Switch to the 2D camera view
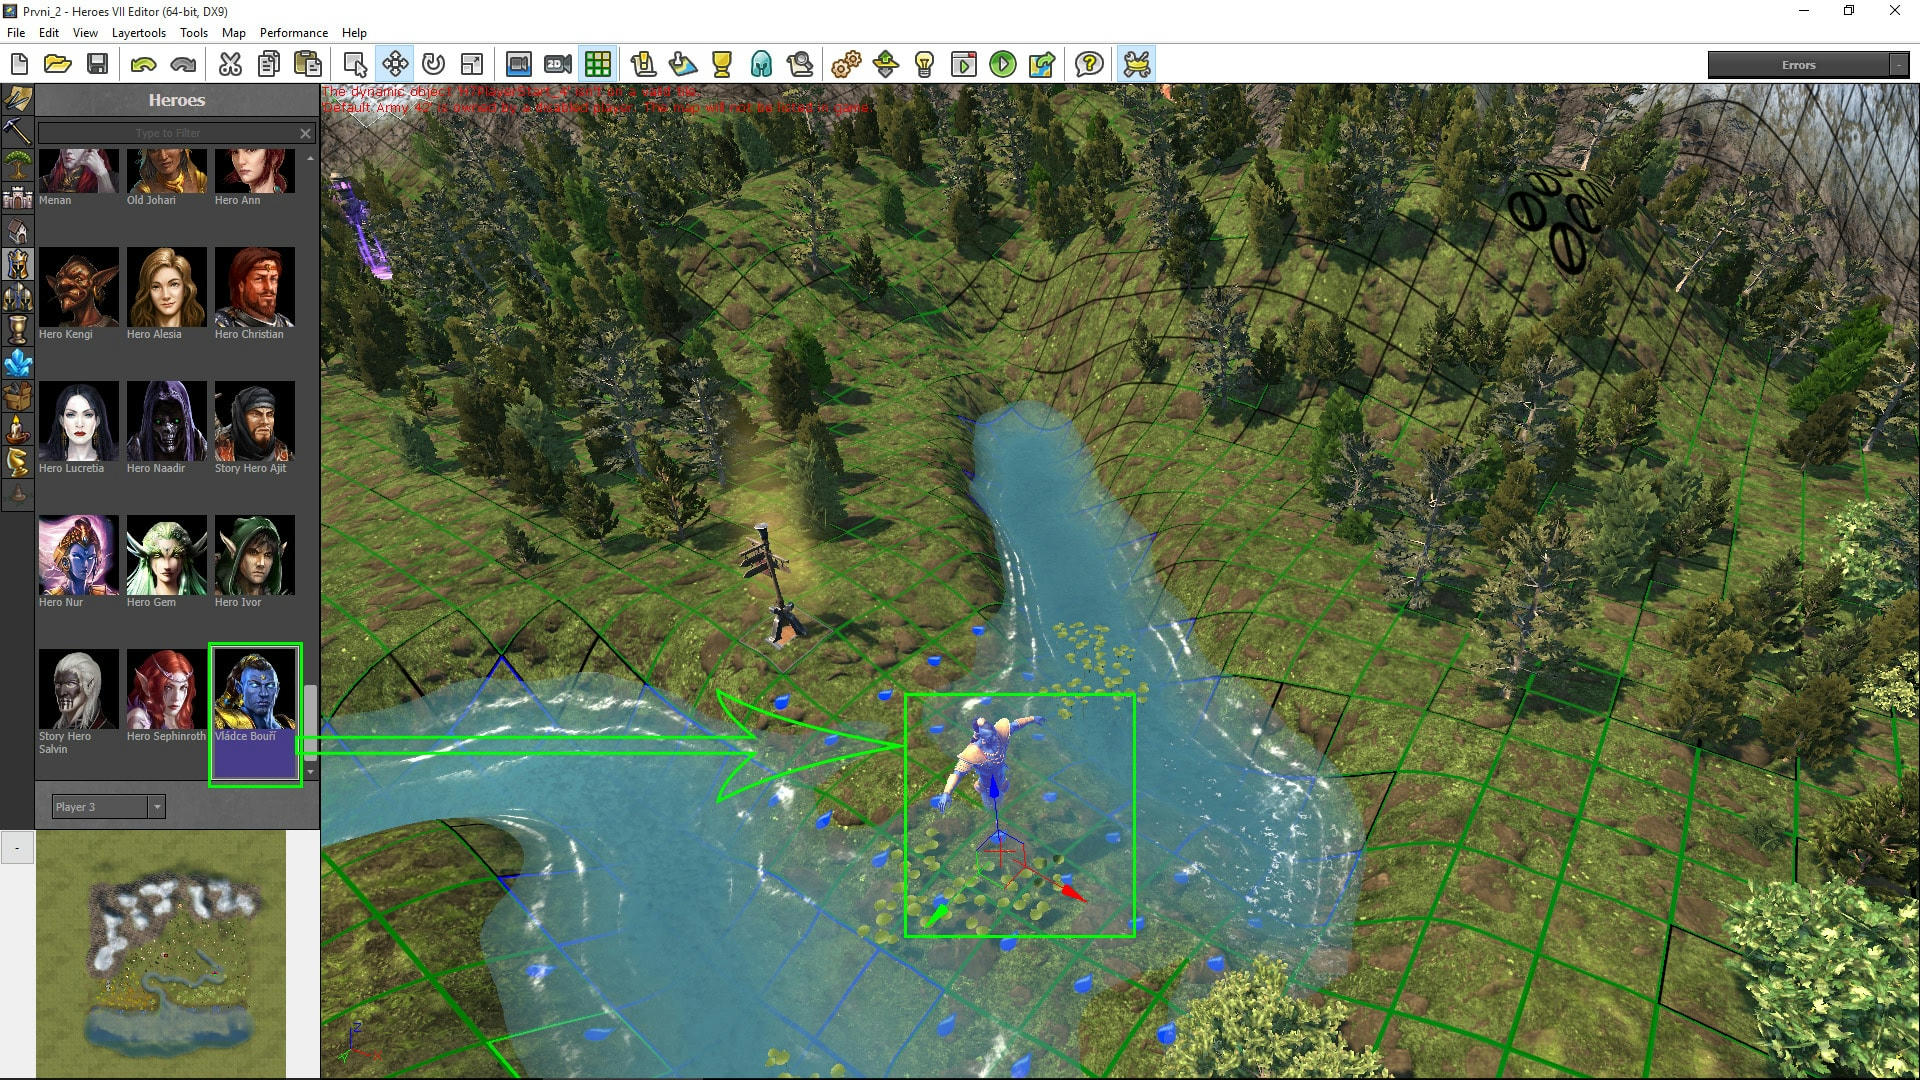Image resolution: width=1920 pixels, height=1080 pixels. 558,65
